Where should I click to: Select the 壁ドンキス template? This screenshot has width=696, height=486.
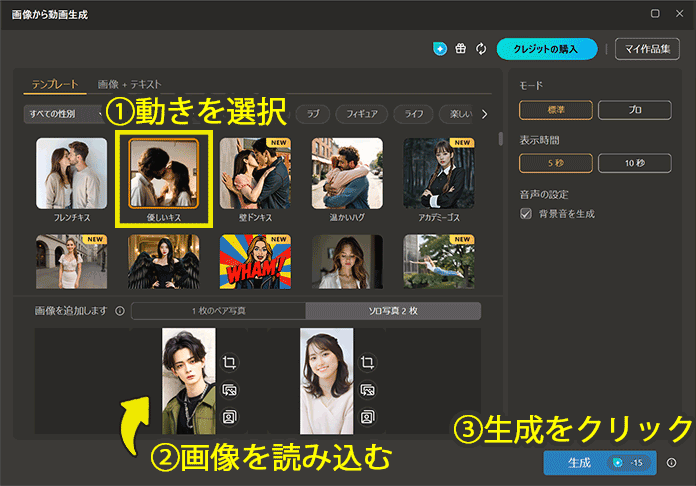coord(255,174)
